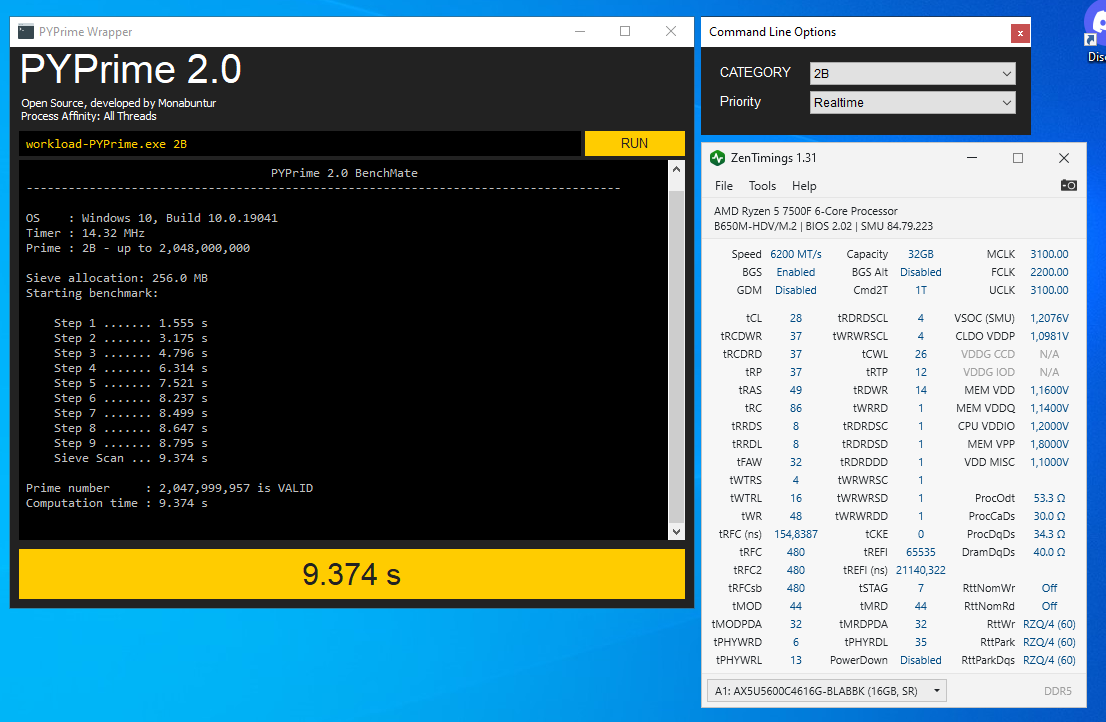Image resolution: width=1106 pixels, height=722 pixels.
Task: Click the VSOC (SMU) value 1,2076V
Action: coord(1049,318)
